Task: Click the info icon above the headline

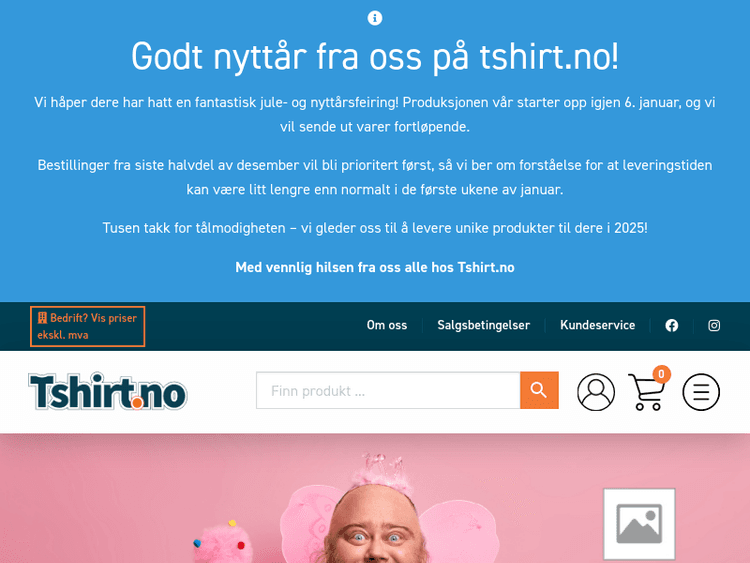Action: 375,18
